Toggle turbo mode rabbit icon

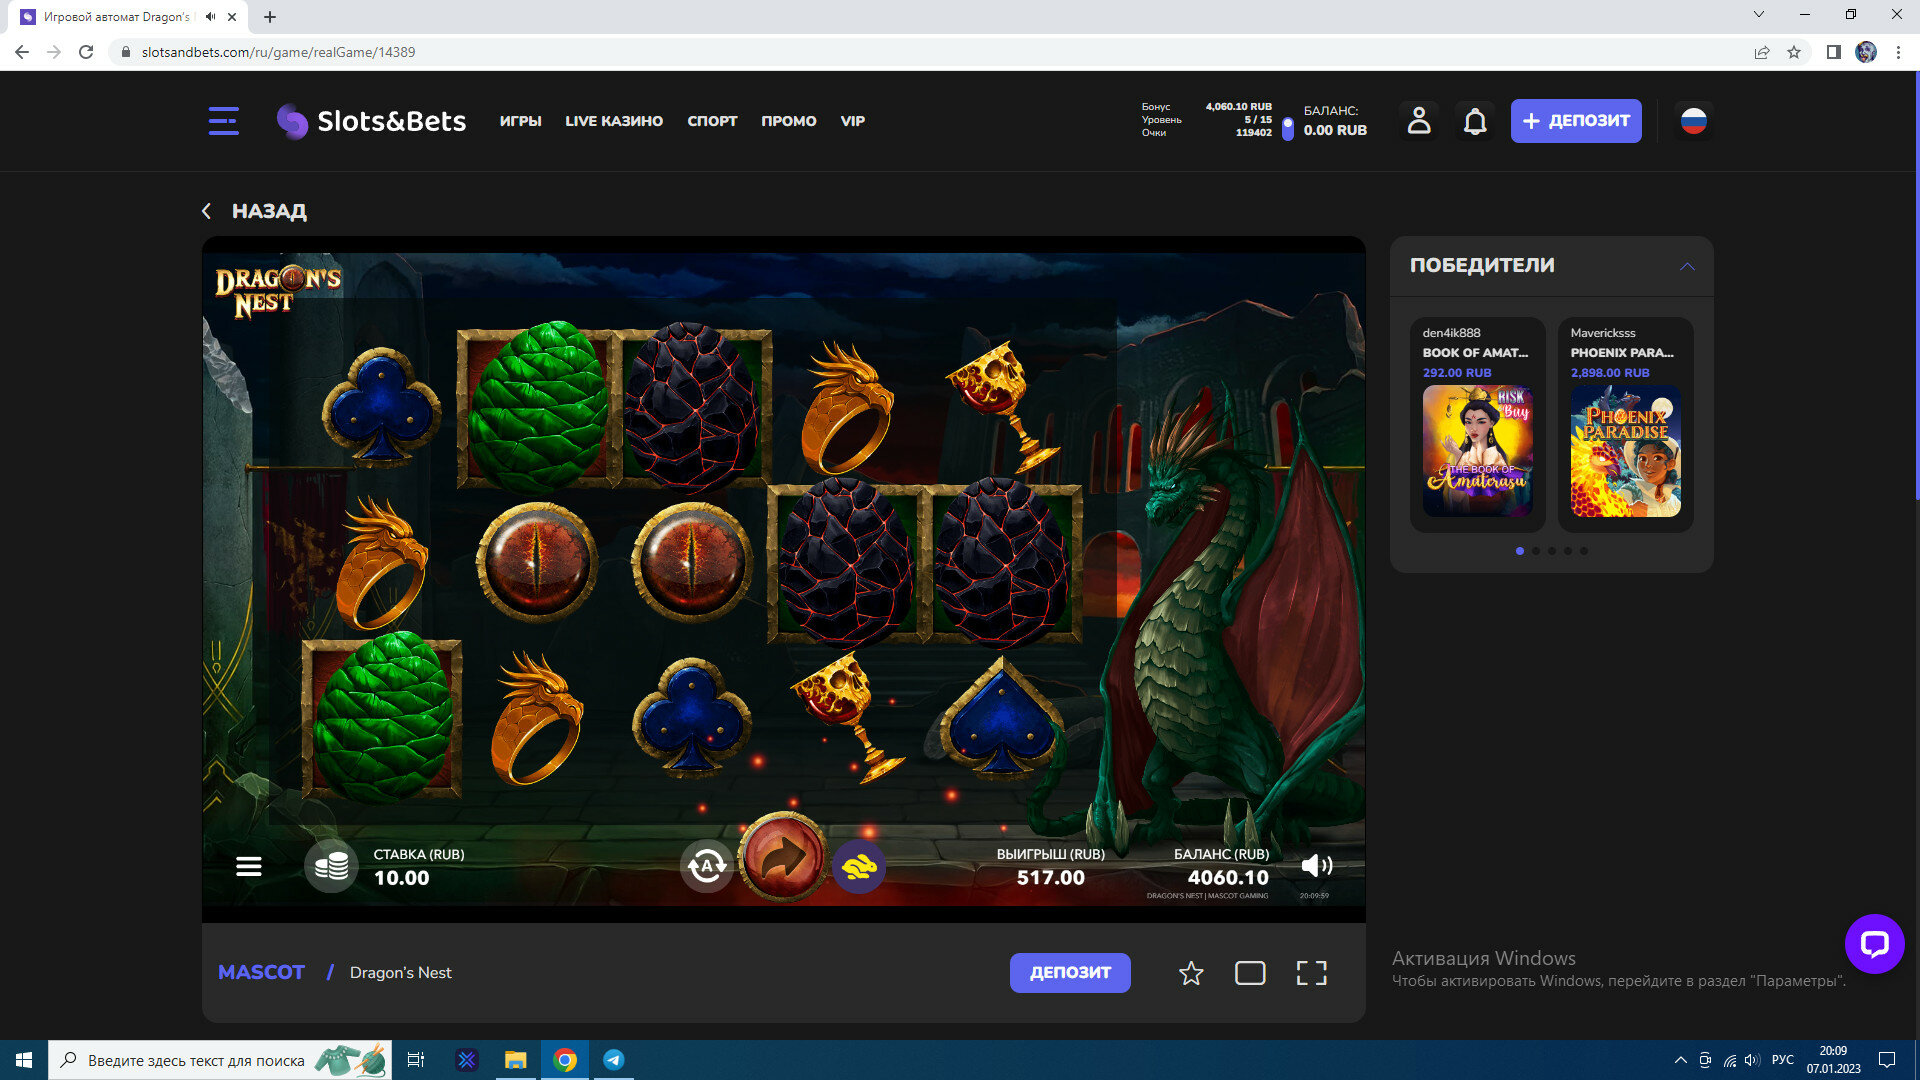pos(859,867)
